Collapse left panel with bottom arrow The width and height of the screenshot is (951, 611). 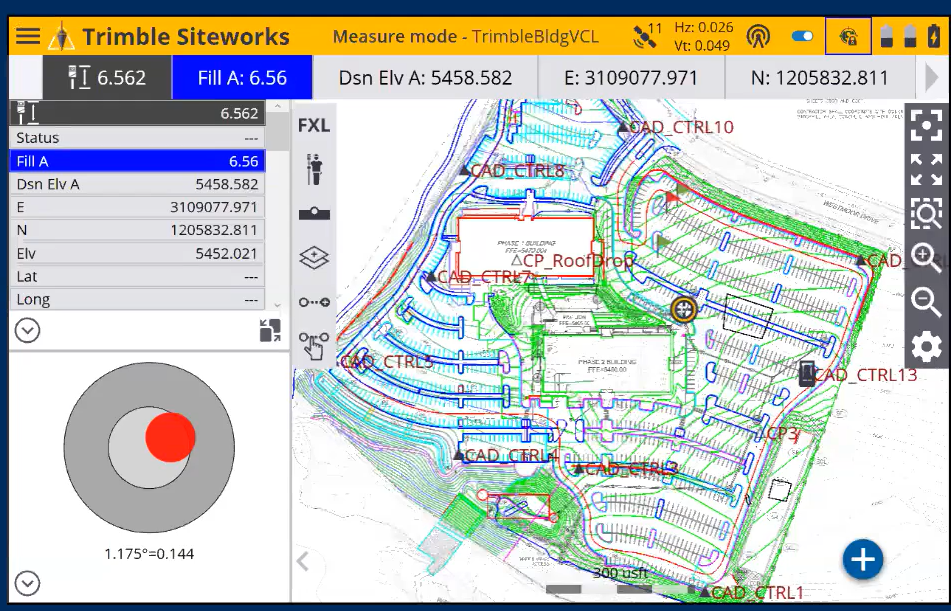click(x=303, y=562)
